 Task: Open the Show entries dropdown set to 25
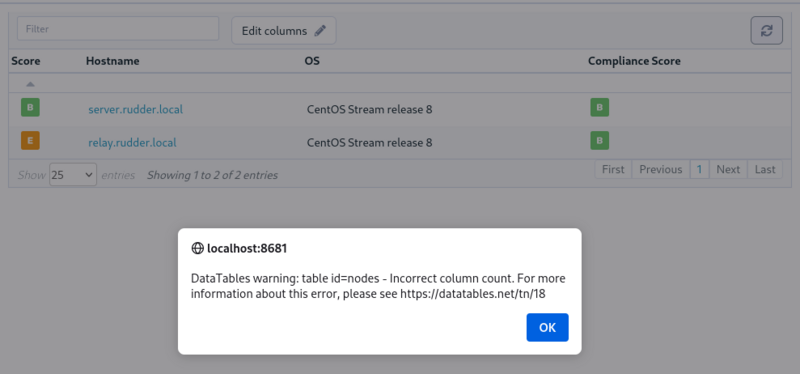[x=73, y=174]
